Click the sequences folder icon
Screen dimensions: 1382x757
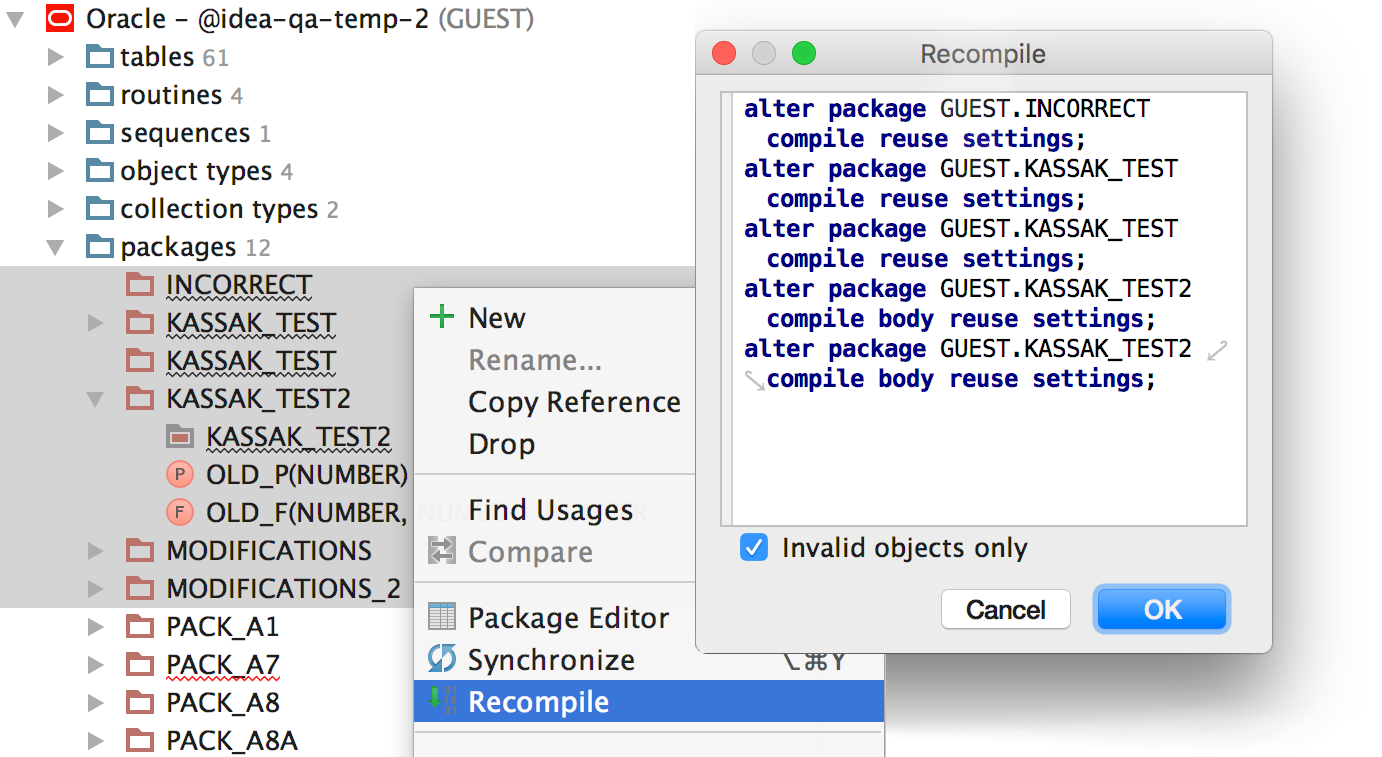[100, 133]
